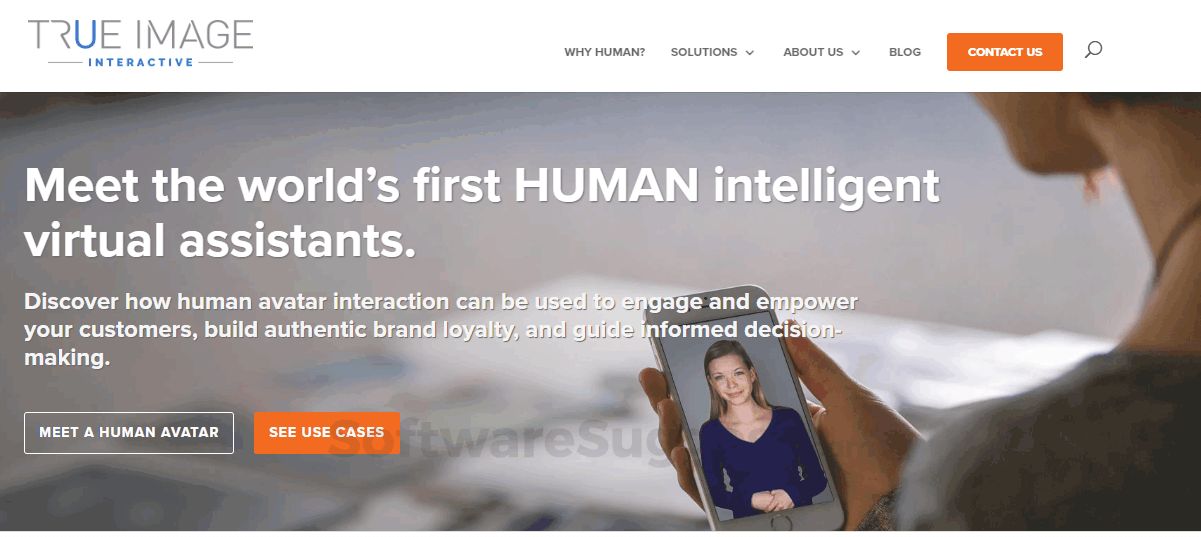Click the orange Contact Us button
1201x537 pixels.
coord(1005,52)
